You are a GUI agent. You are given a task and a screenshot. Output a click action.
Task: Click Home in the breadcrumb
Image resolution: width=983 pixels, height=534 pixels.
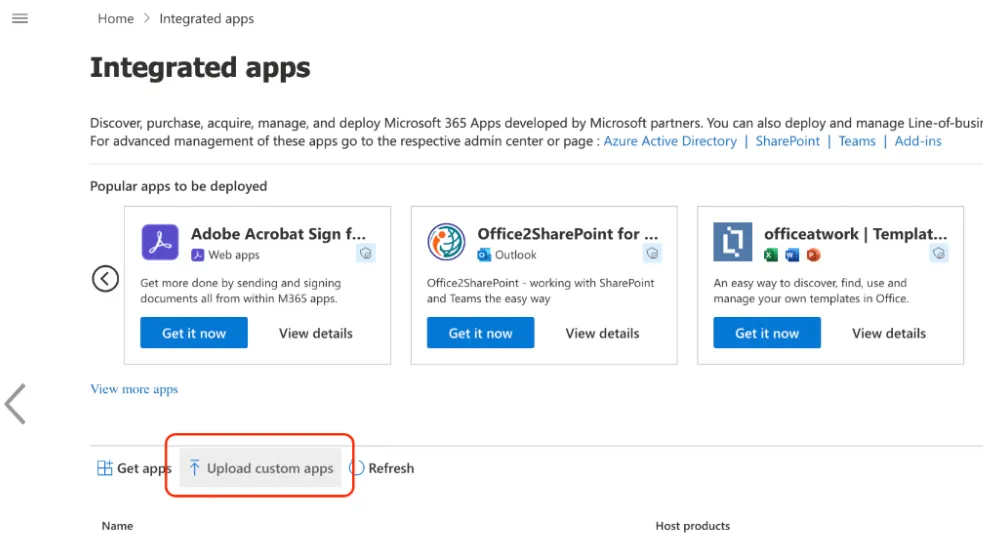116,18
